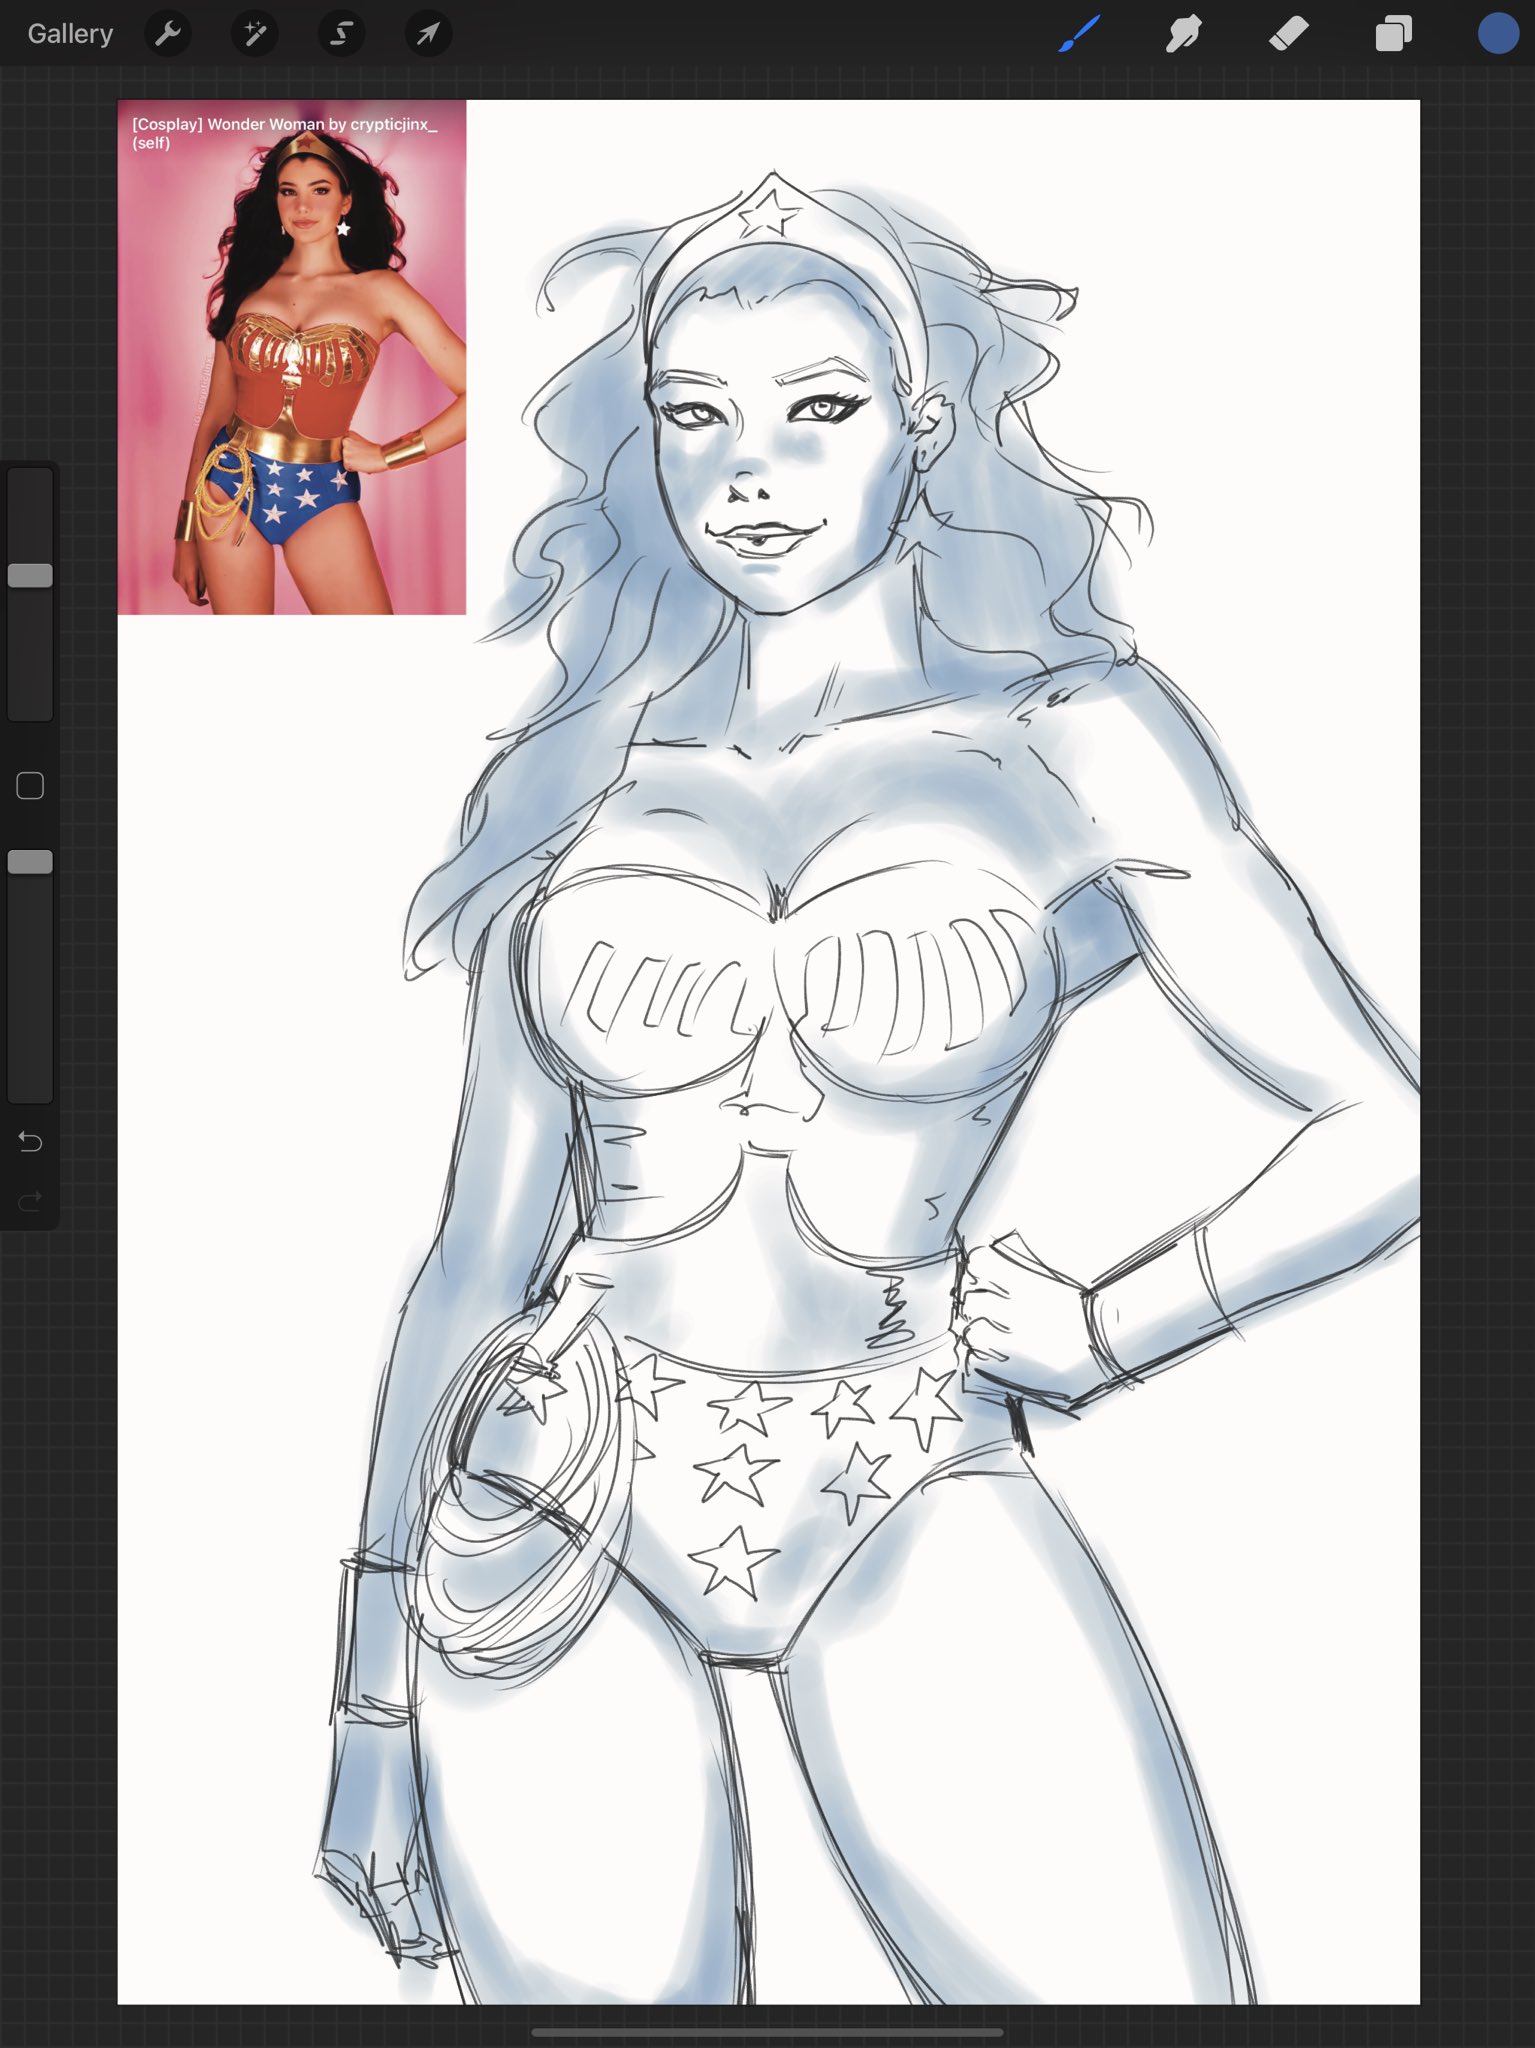Select the Smudge tool
The height and width of the screenshot is (2048, 1535).
click(x=1184, y=34)
